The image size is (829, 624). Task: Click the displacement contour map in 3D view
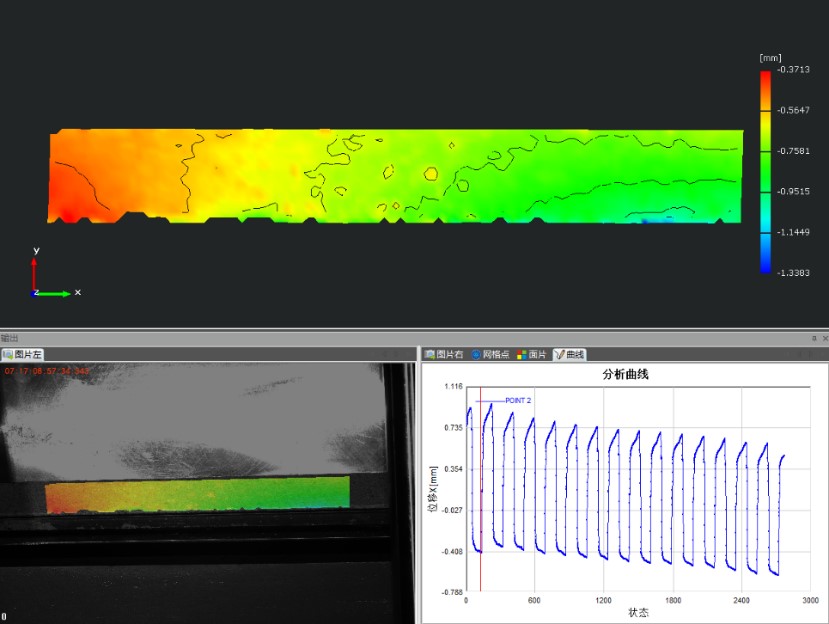click(395, 176)
